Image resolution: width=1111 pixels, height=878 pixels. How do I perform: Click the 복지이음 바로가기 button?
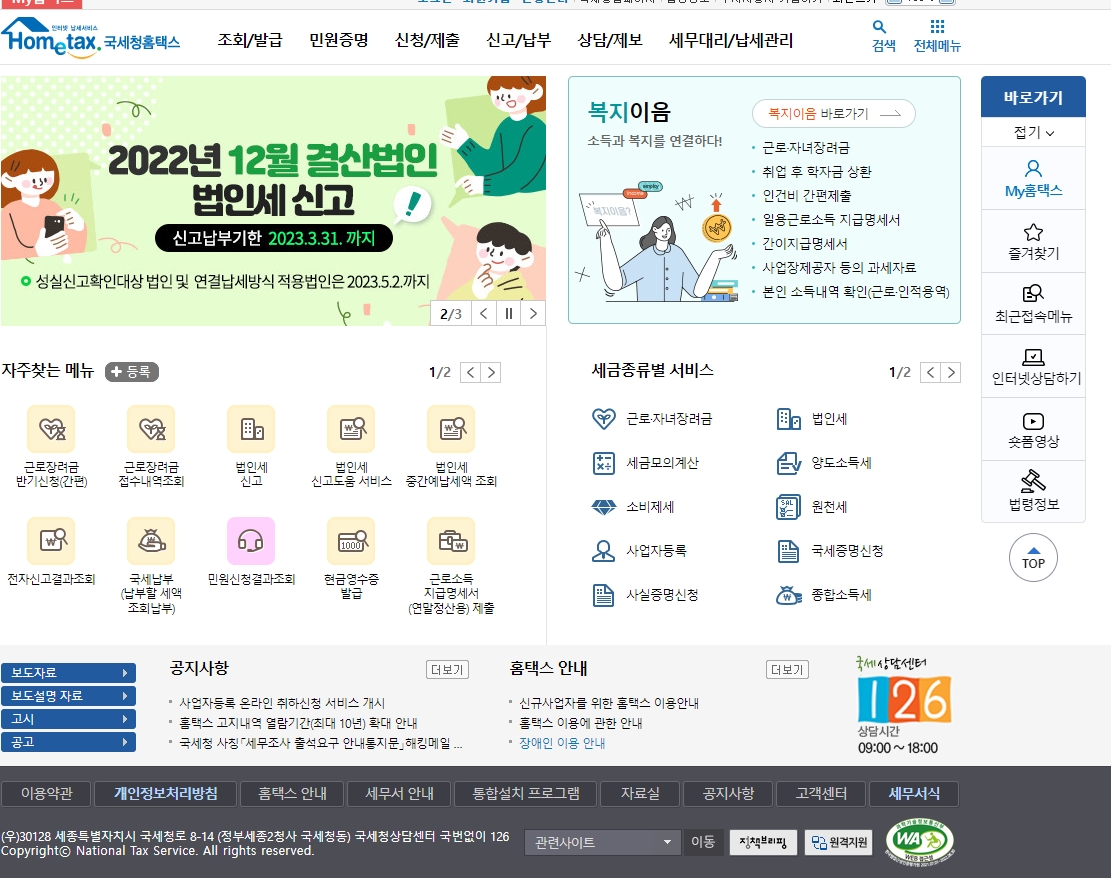pos(833,113)
